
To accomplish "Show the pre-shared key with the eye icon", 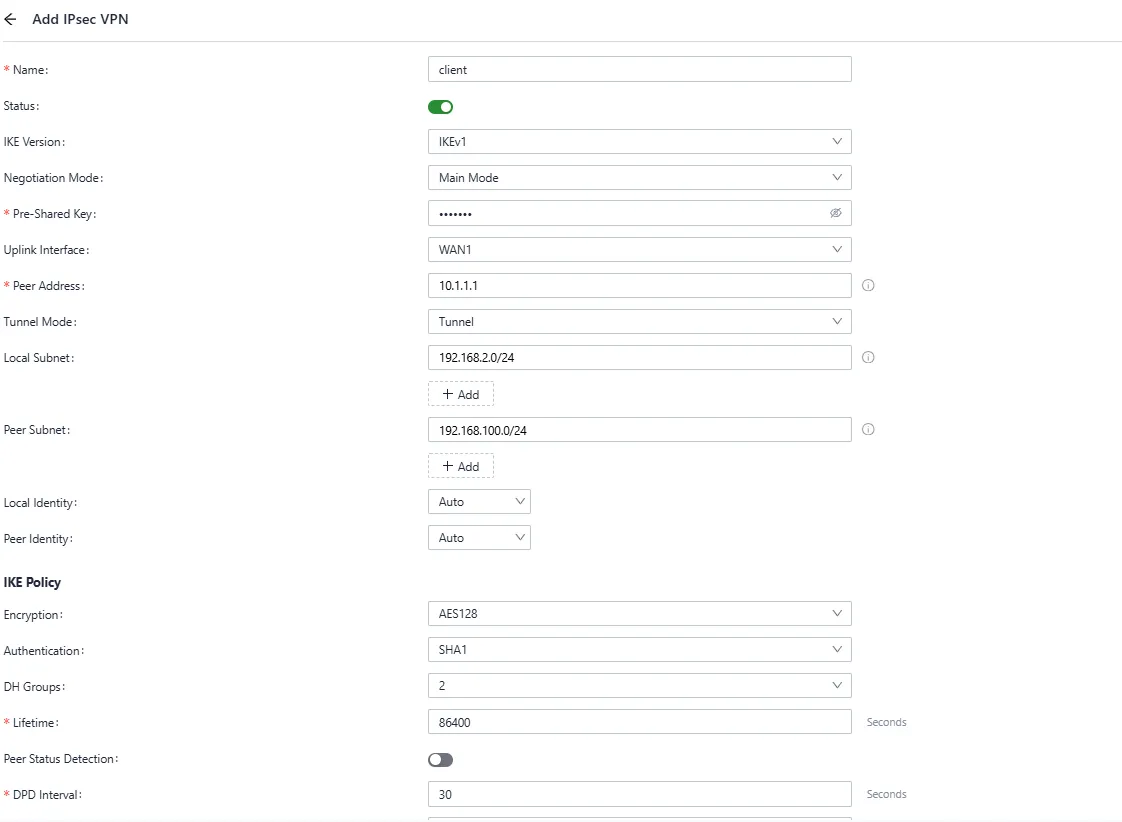I will click(835, 213).
